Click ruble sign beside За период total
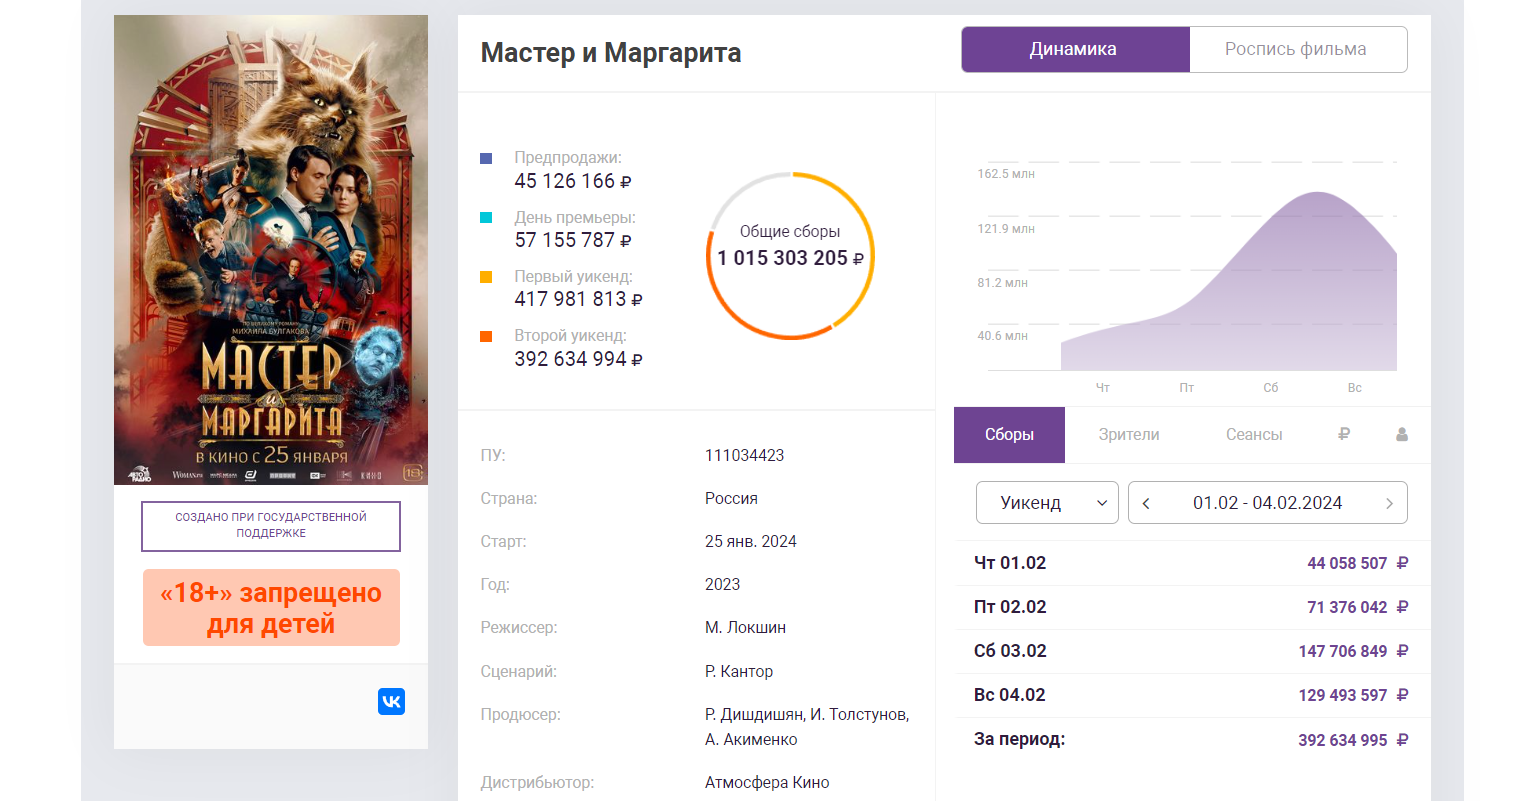 pyautogui.click(x=1402, y=740)
